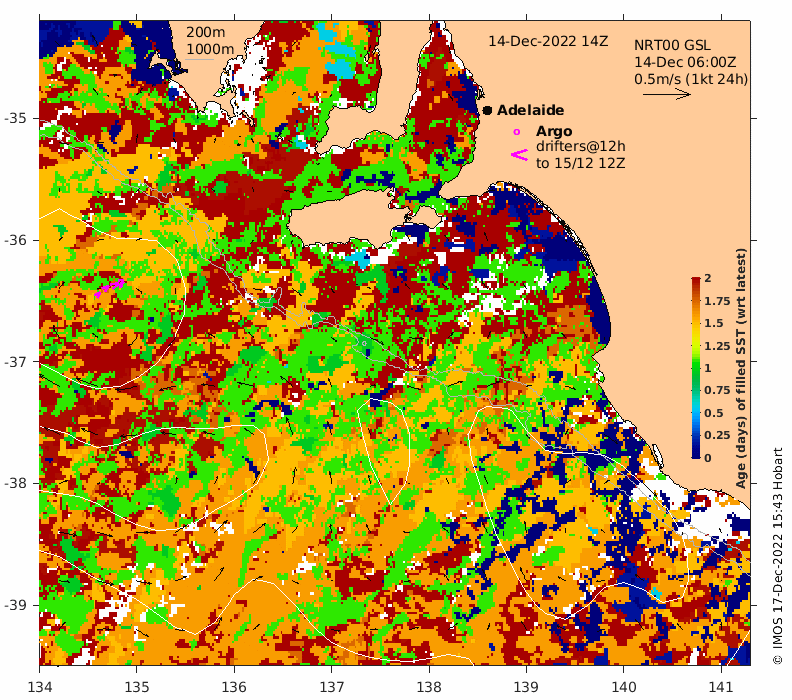Click the colorbar title 'Age (days) of filled SST'
This screenshot has width=792, height=700.
[741, 368]
